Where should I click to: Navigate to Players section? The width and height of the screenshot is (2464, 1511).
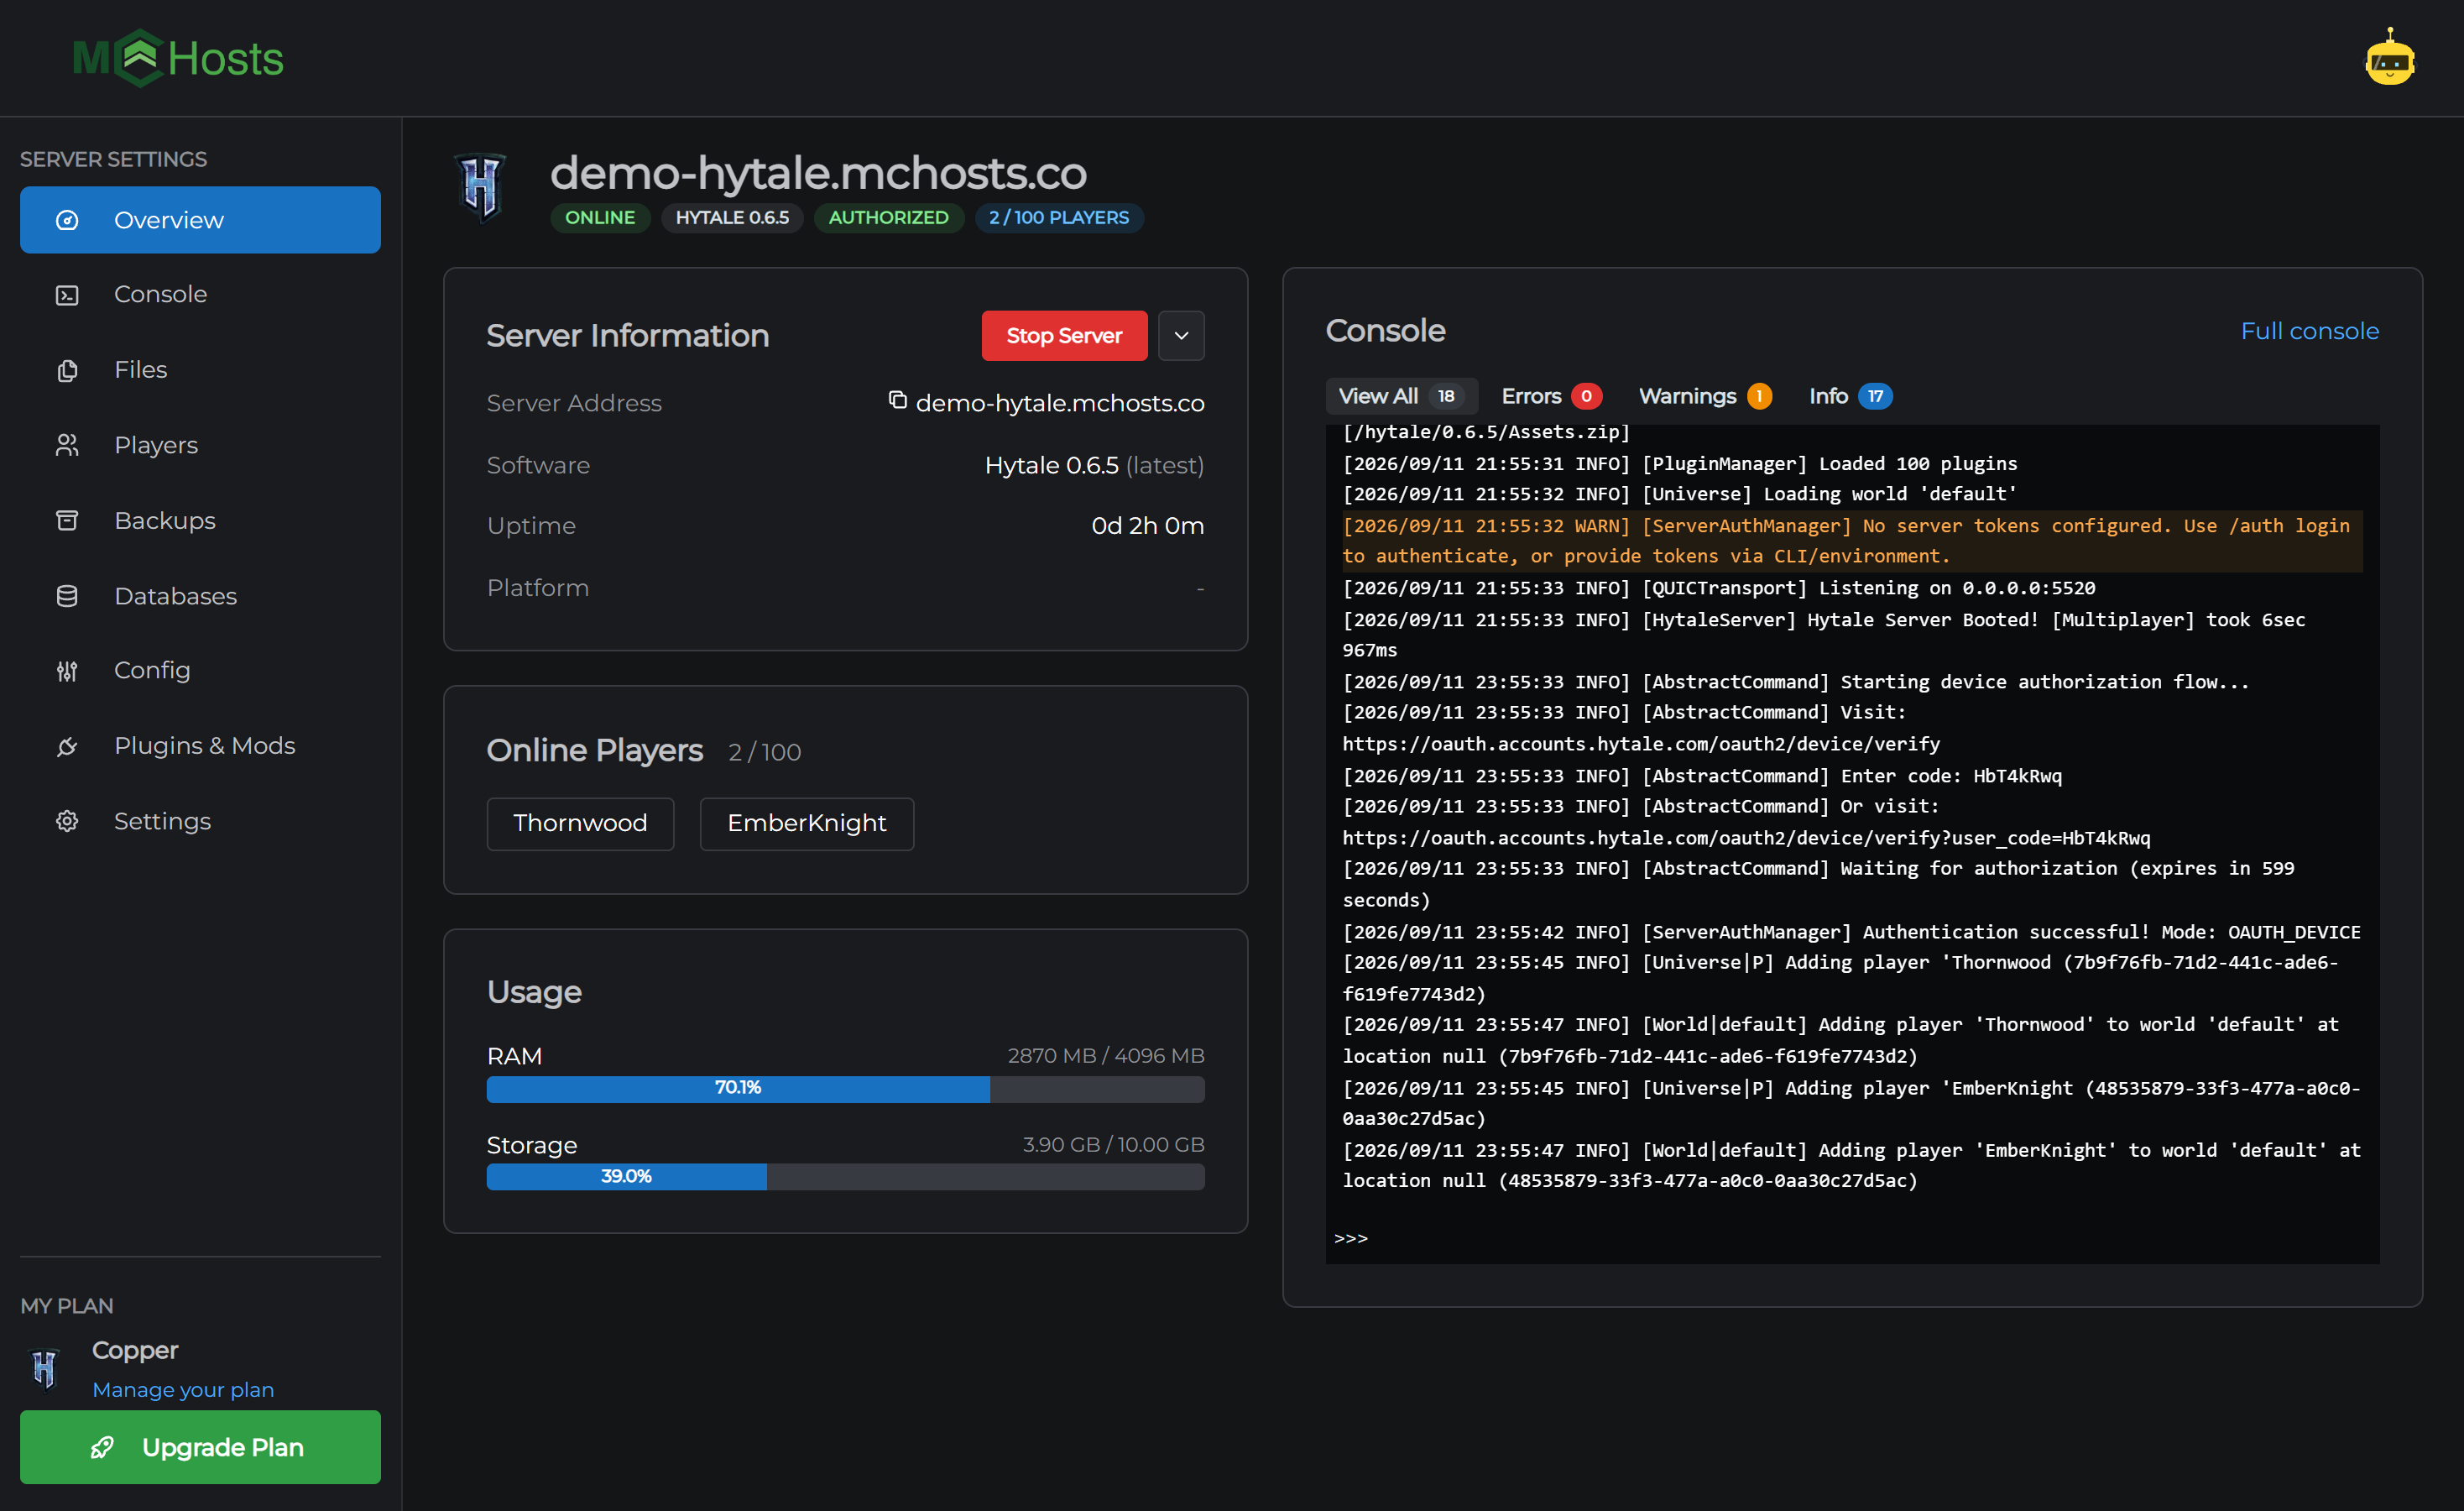200,445
